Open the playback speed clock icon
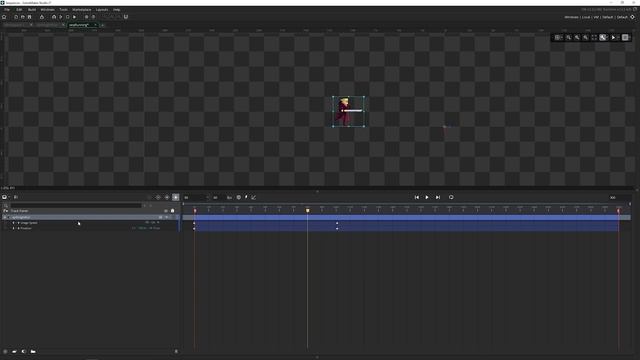The height and width of the screenshot is (360, 640). click(239, 198)
